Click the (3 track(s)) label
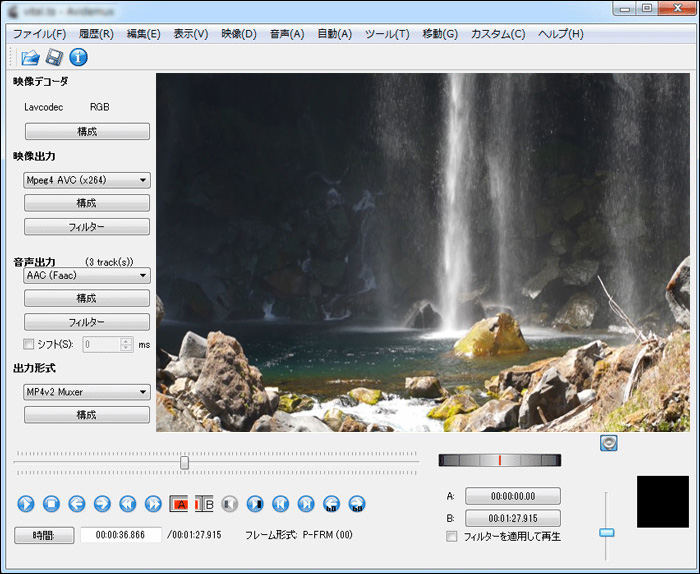 109,262
